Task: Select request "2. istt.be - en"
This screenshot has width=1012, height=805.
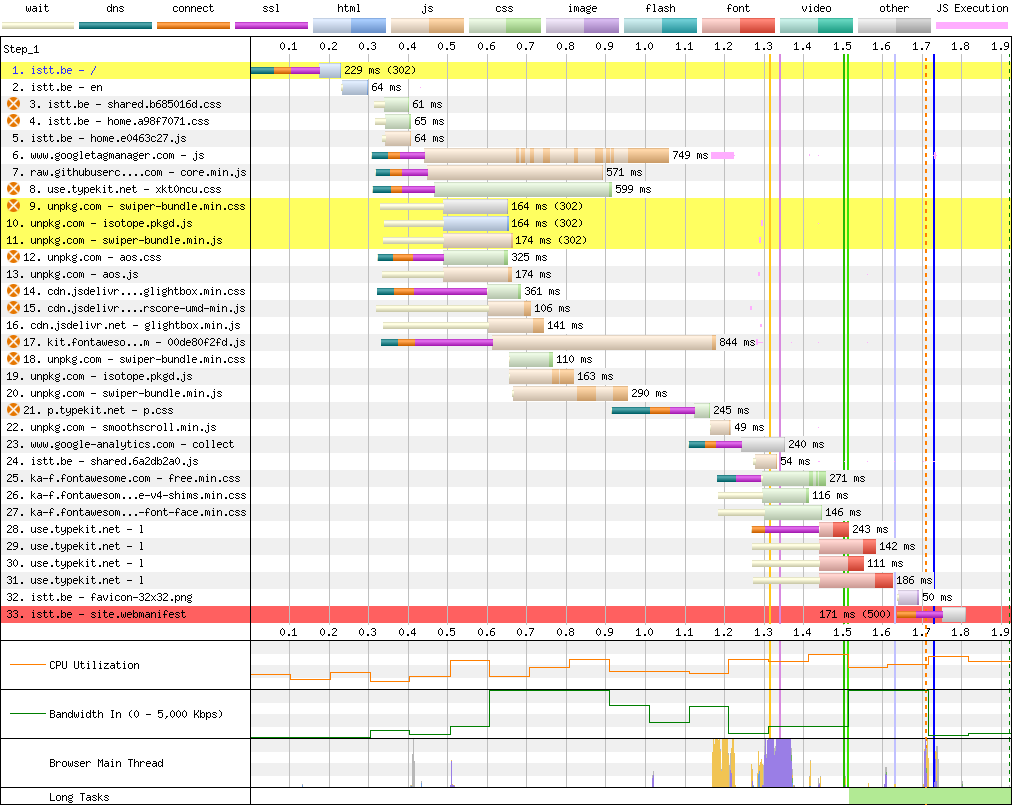Action: [57, 87]
